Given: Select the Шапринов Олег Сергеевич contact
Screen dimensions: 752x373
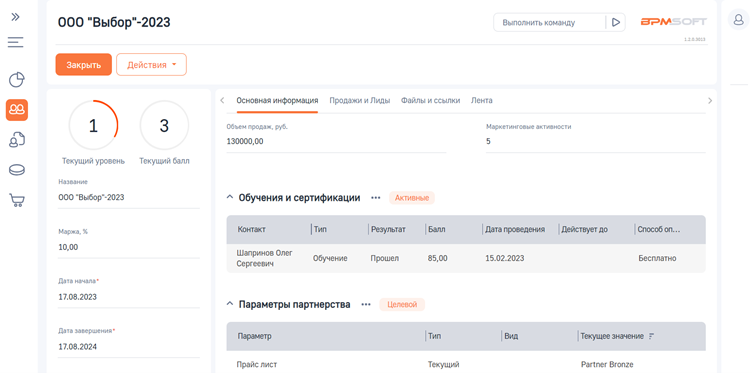Looking at the screenshot, I should pos(264,258).
